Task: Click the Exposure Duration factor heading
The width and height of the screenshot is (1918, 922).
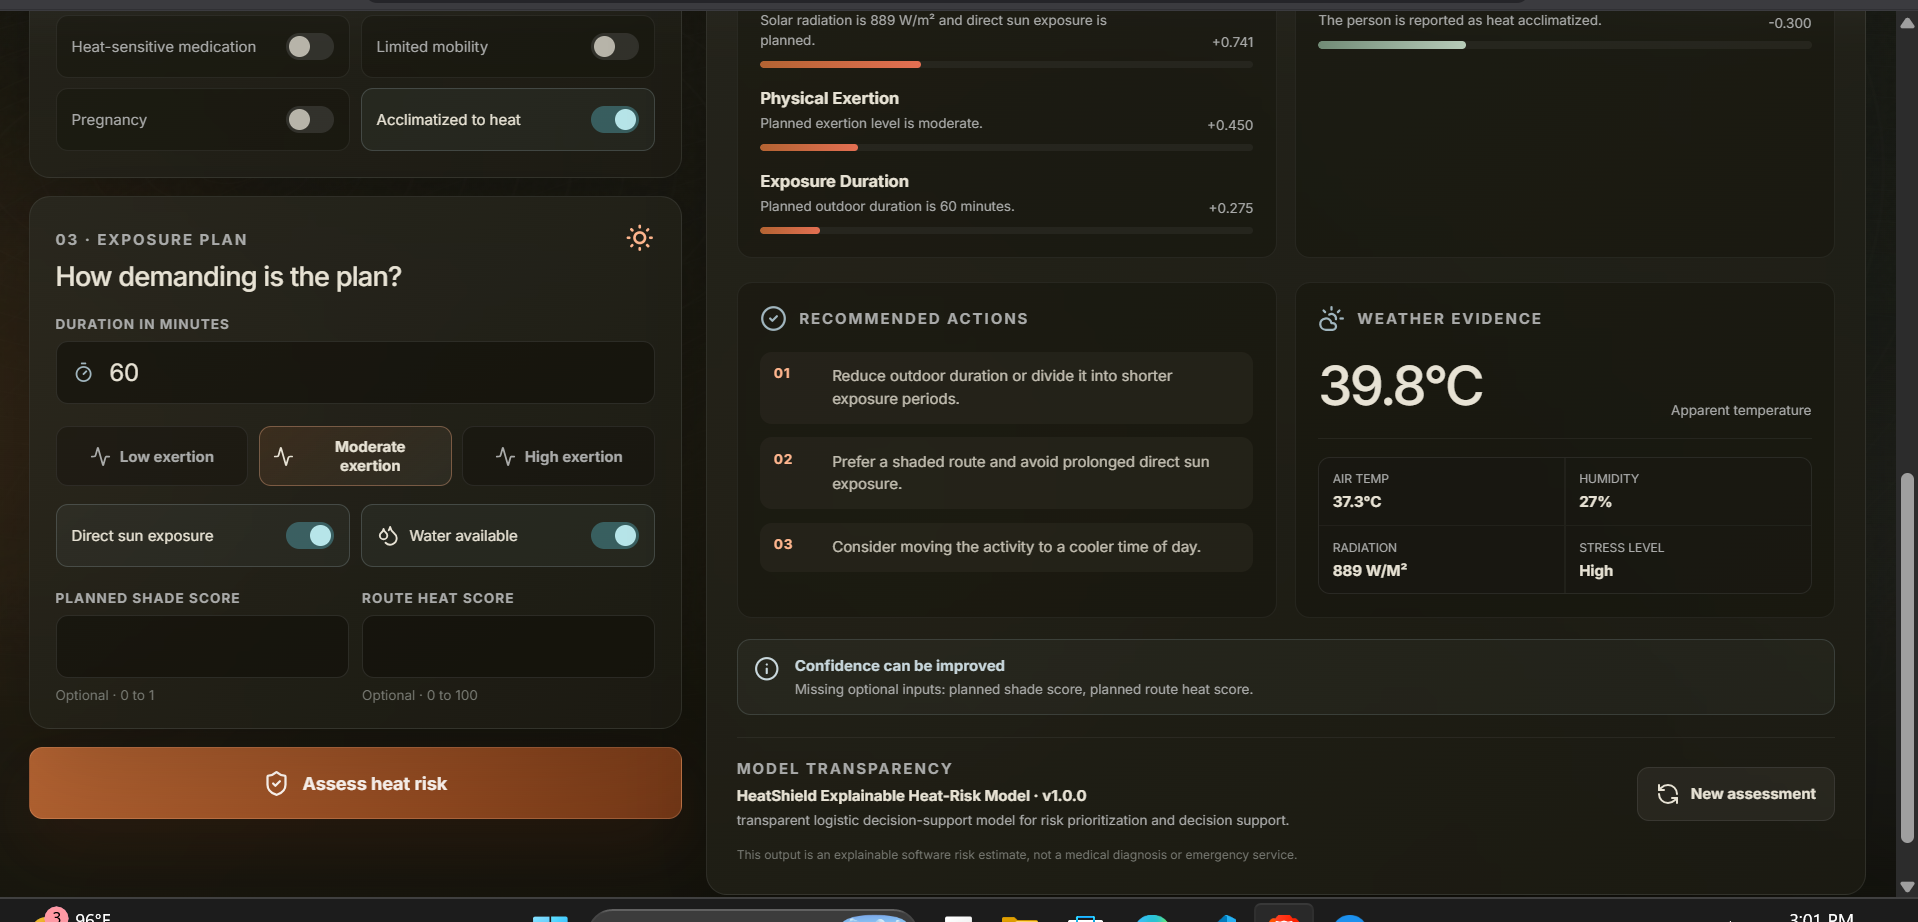Action: point(834,181)
